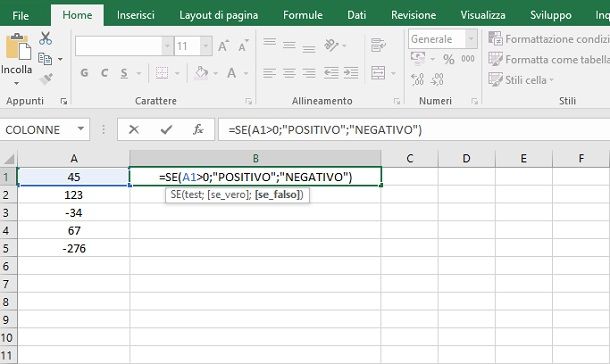Click the Incolla paste icon
The image size is (610, 364).
click(x=18, y=47)
